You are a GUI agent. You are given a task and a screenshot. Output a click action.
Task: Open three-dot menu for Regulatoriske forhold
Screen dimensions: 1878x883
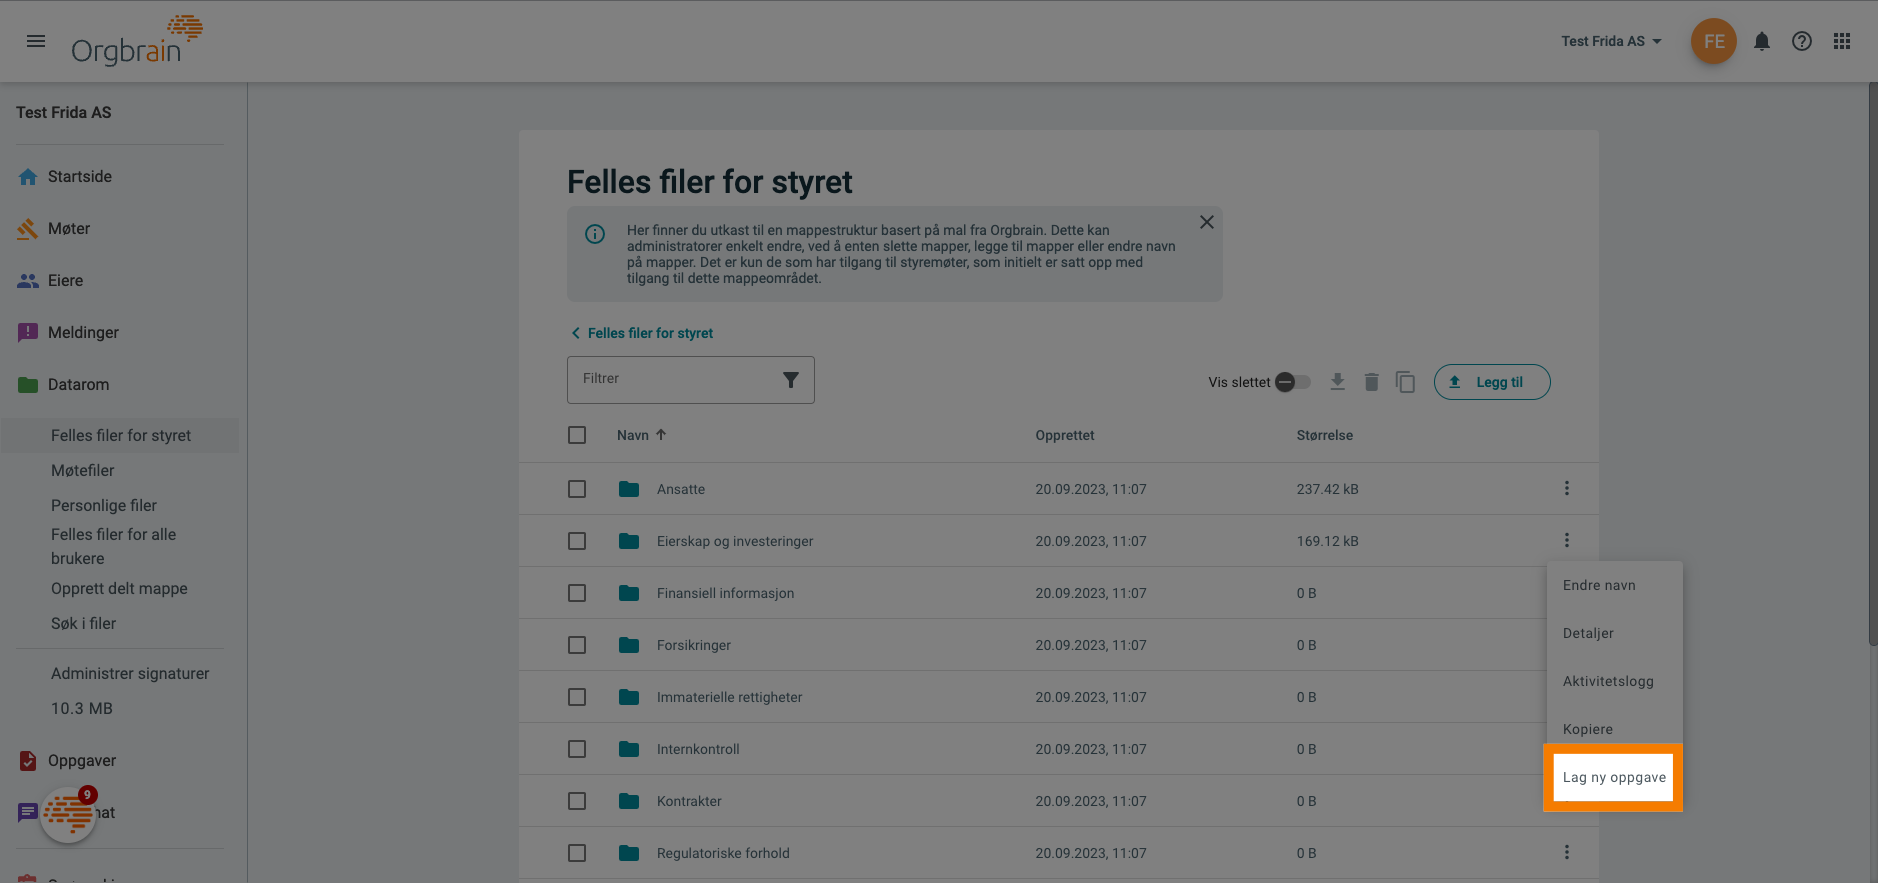1567,852
